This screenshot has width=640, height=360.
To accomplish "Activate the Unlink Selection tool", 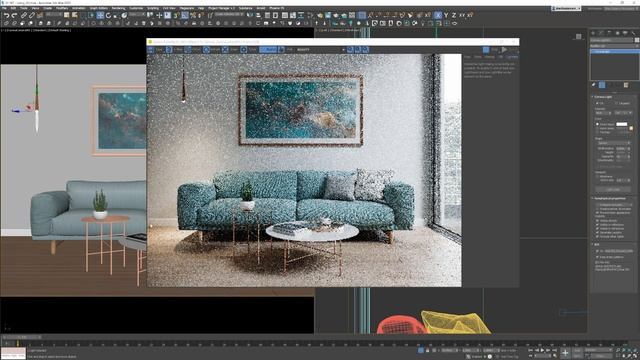I will [x=31, y=15].
